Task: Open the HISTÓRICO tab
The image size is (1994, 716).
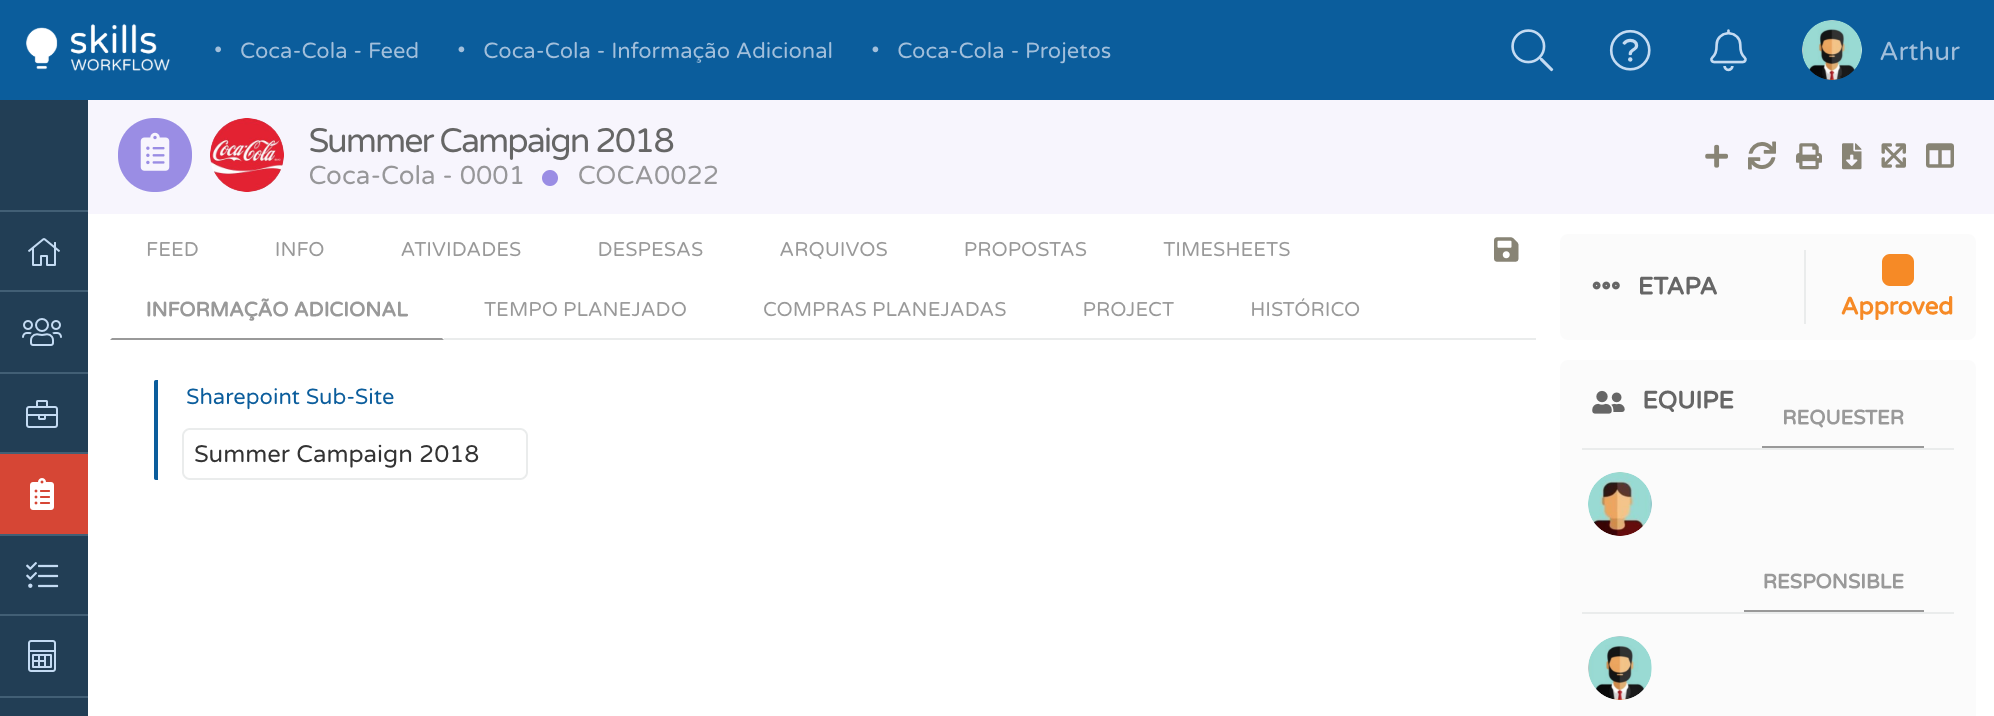Action: point(1305,309)
